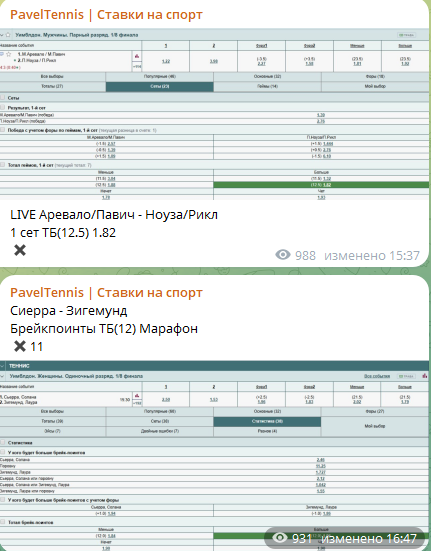Toggle У кого будет больше брейк-поинтов checkbox
431x551 pixels.
(x=2, y=453)
